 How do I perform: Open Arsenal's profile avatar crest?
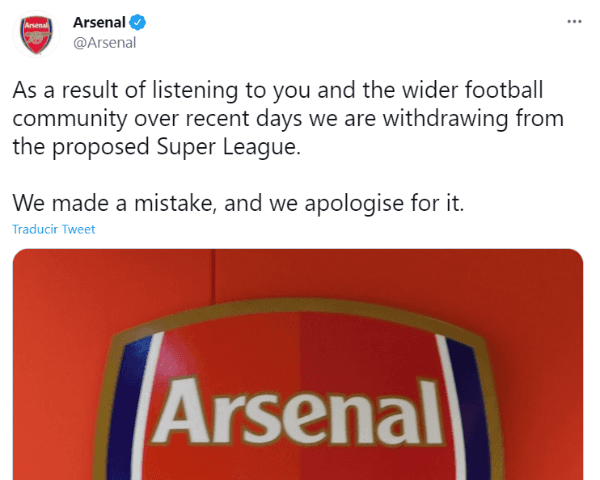coord(37,34)
